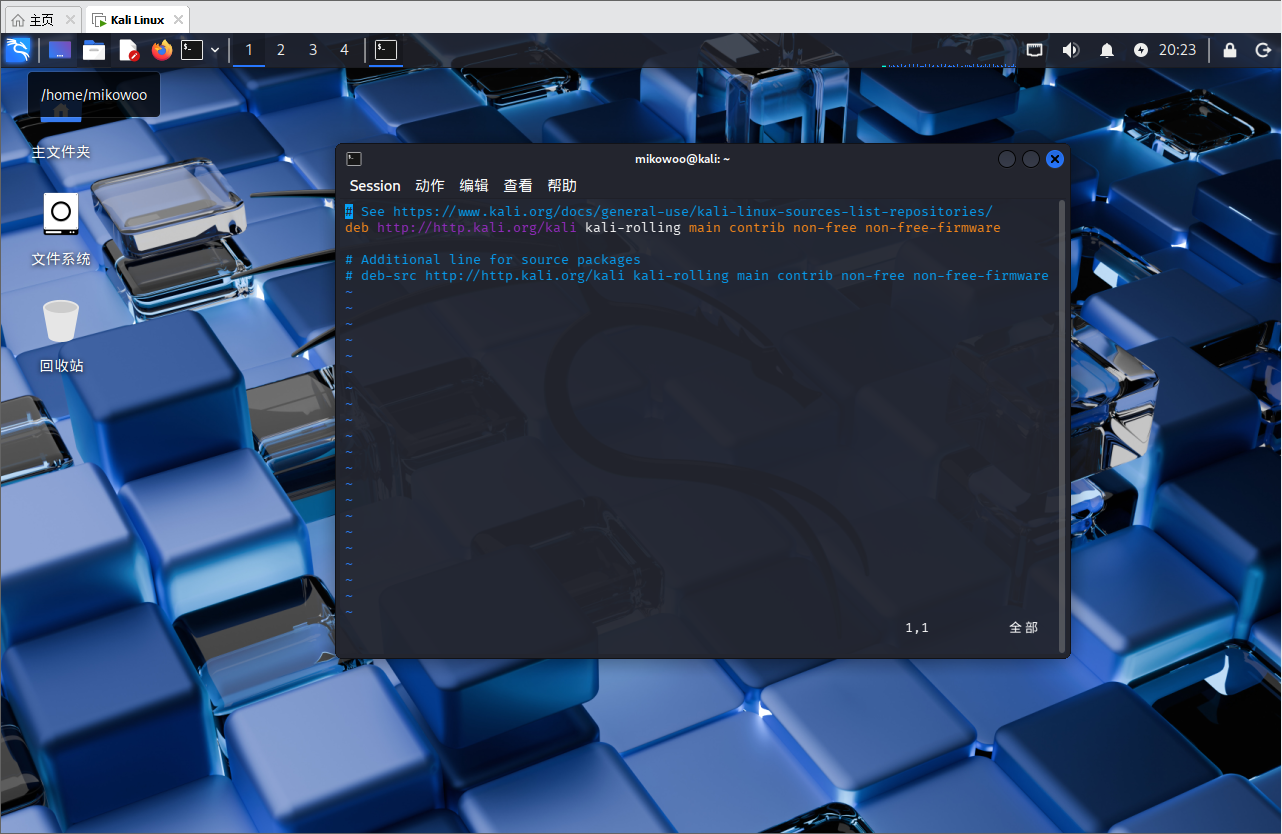Click the terminal window title bar icon
This screenshot has height=834, width=1282.
(354, 159)
